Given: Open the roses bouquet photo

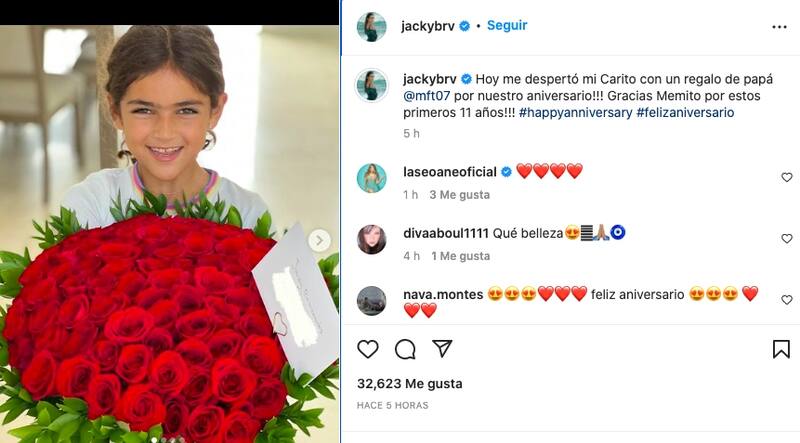Looking at the screenshot, I should pos(169,234).
